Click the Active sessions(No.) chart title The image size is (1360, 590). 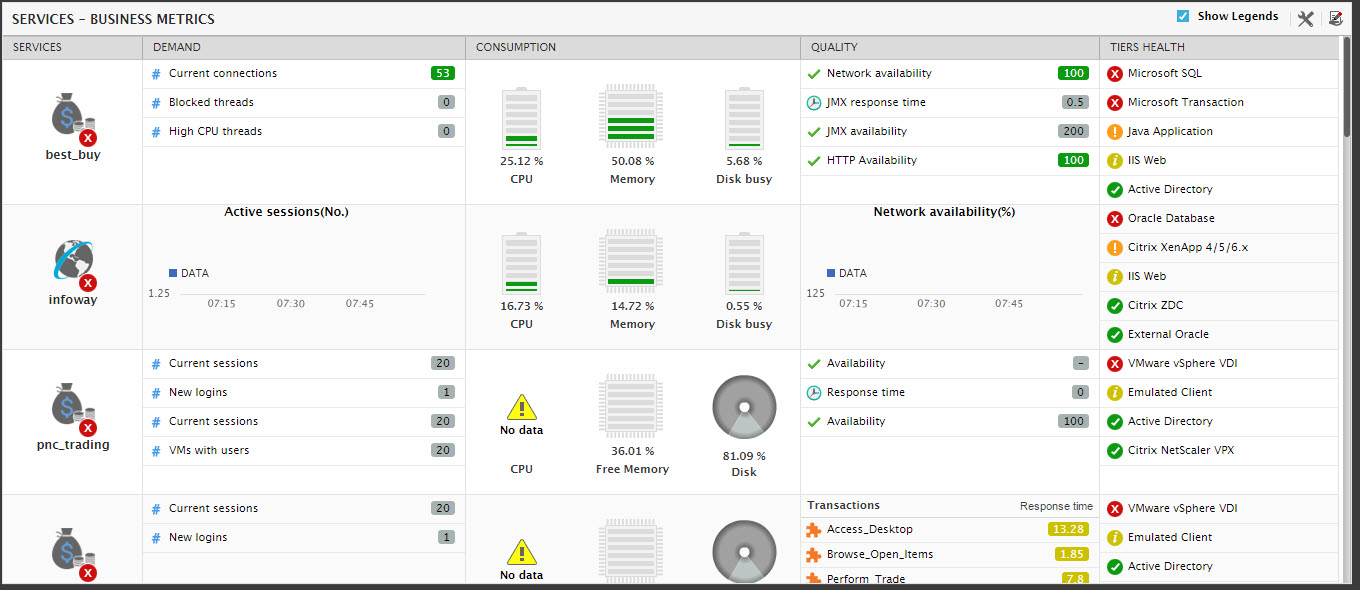point(286,212)
